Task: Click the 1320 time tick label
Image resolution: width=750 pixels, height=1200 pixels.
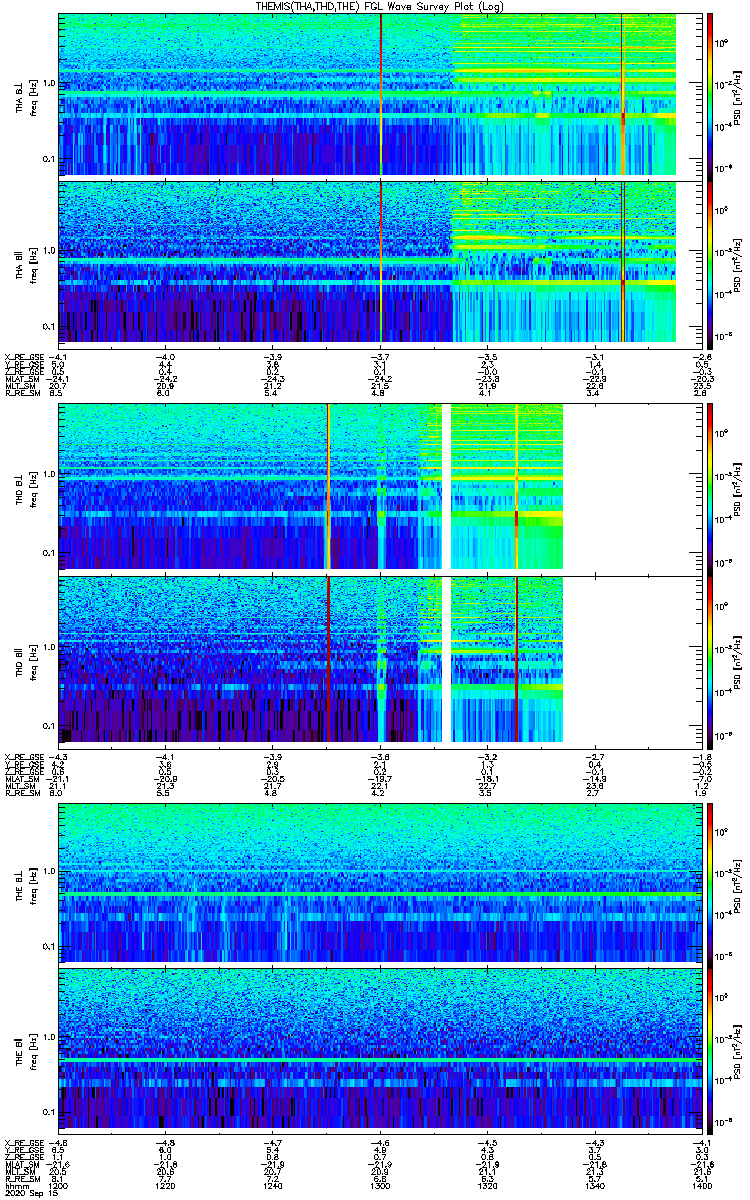Action: pos(487,1187)
